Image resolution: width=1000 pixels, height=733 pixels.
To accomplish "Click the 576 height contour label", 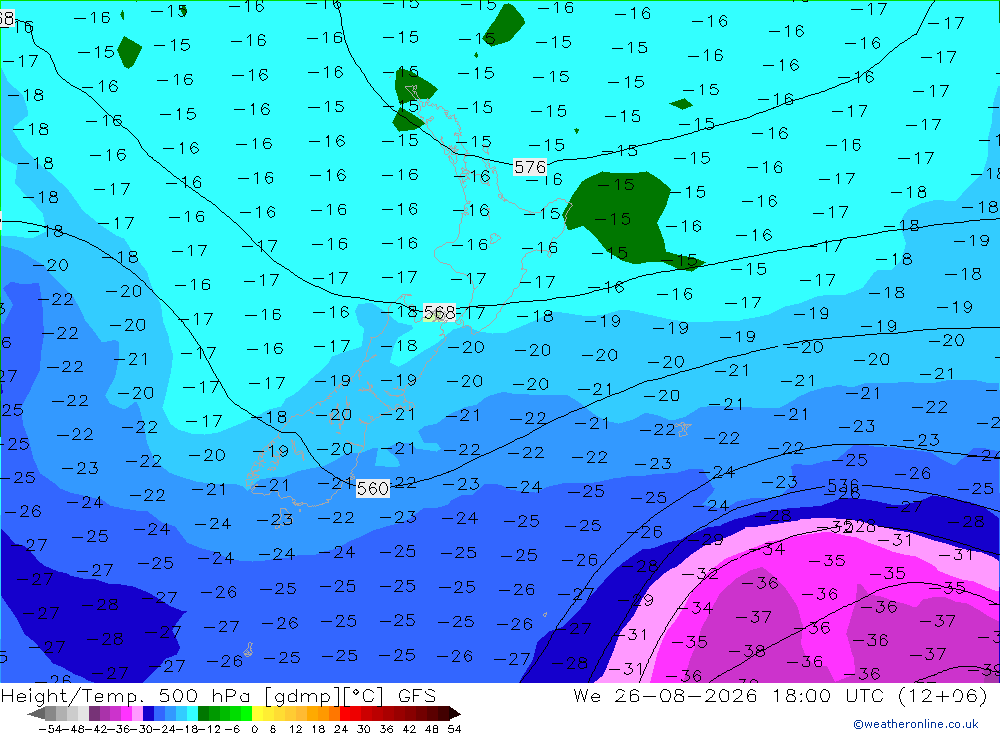I will point(530,167).
